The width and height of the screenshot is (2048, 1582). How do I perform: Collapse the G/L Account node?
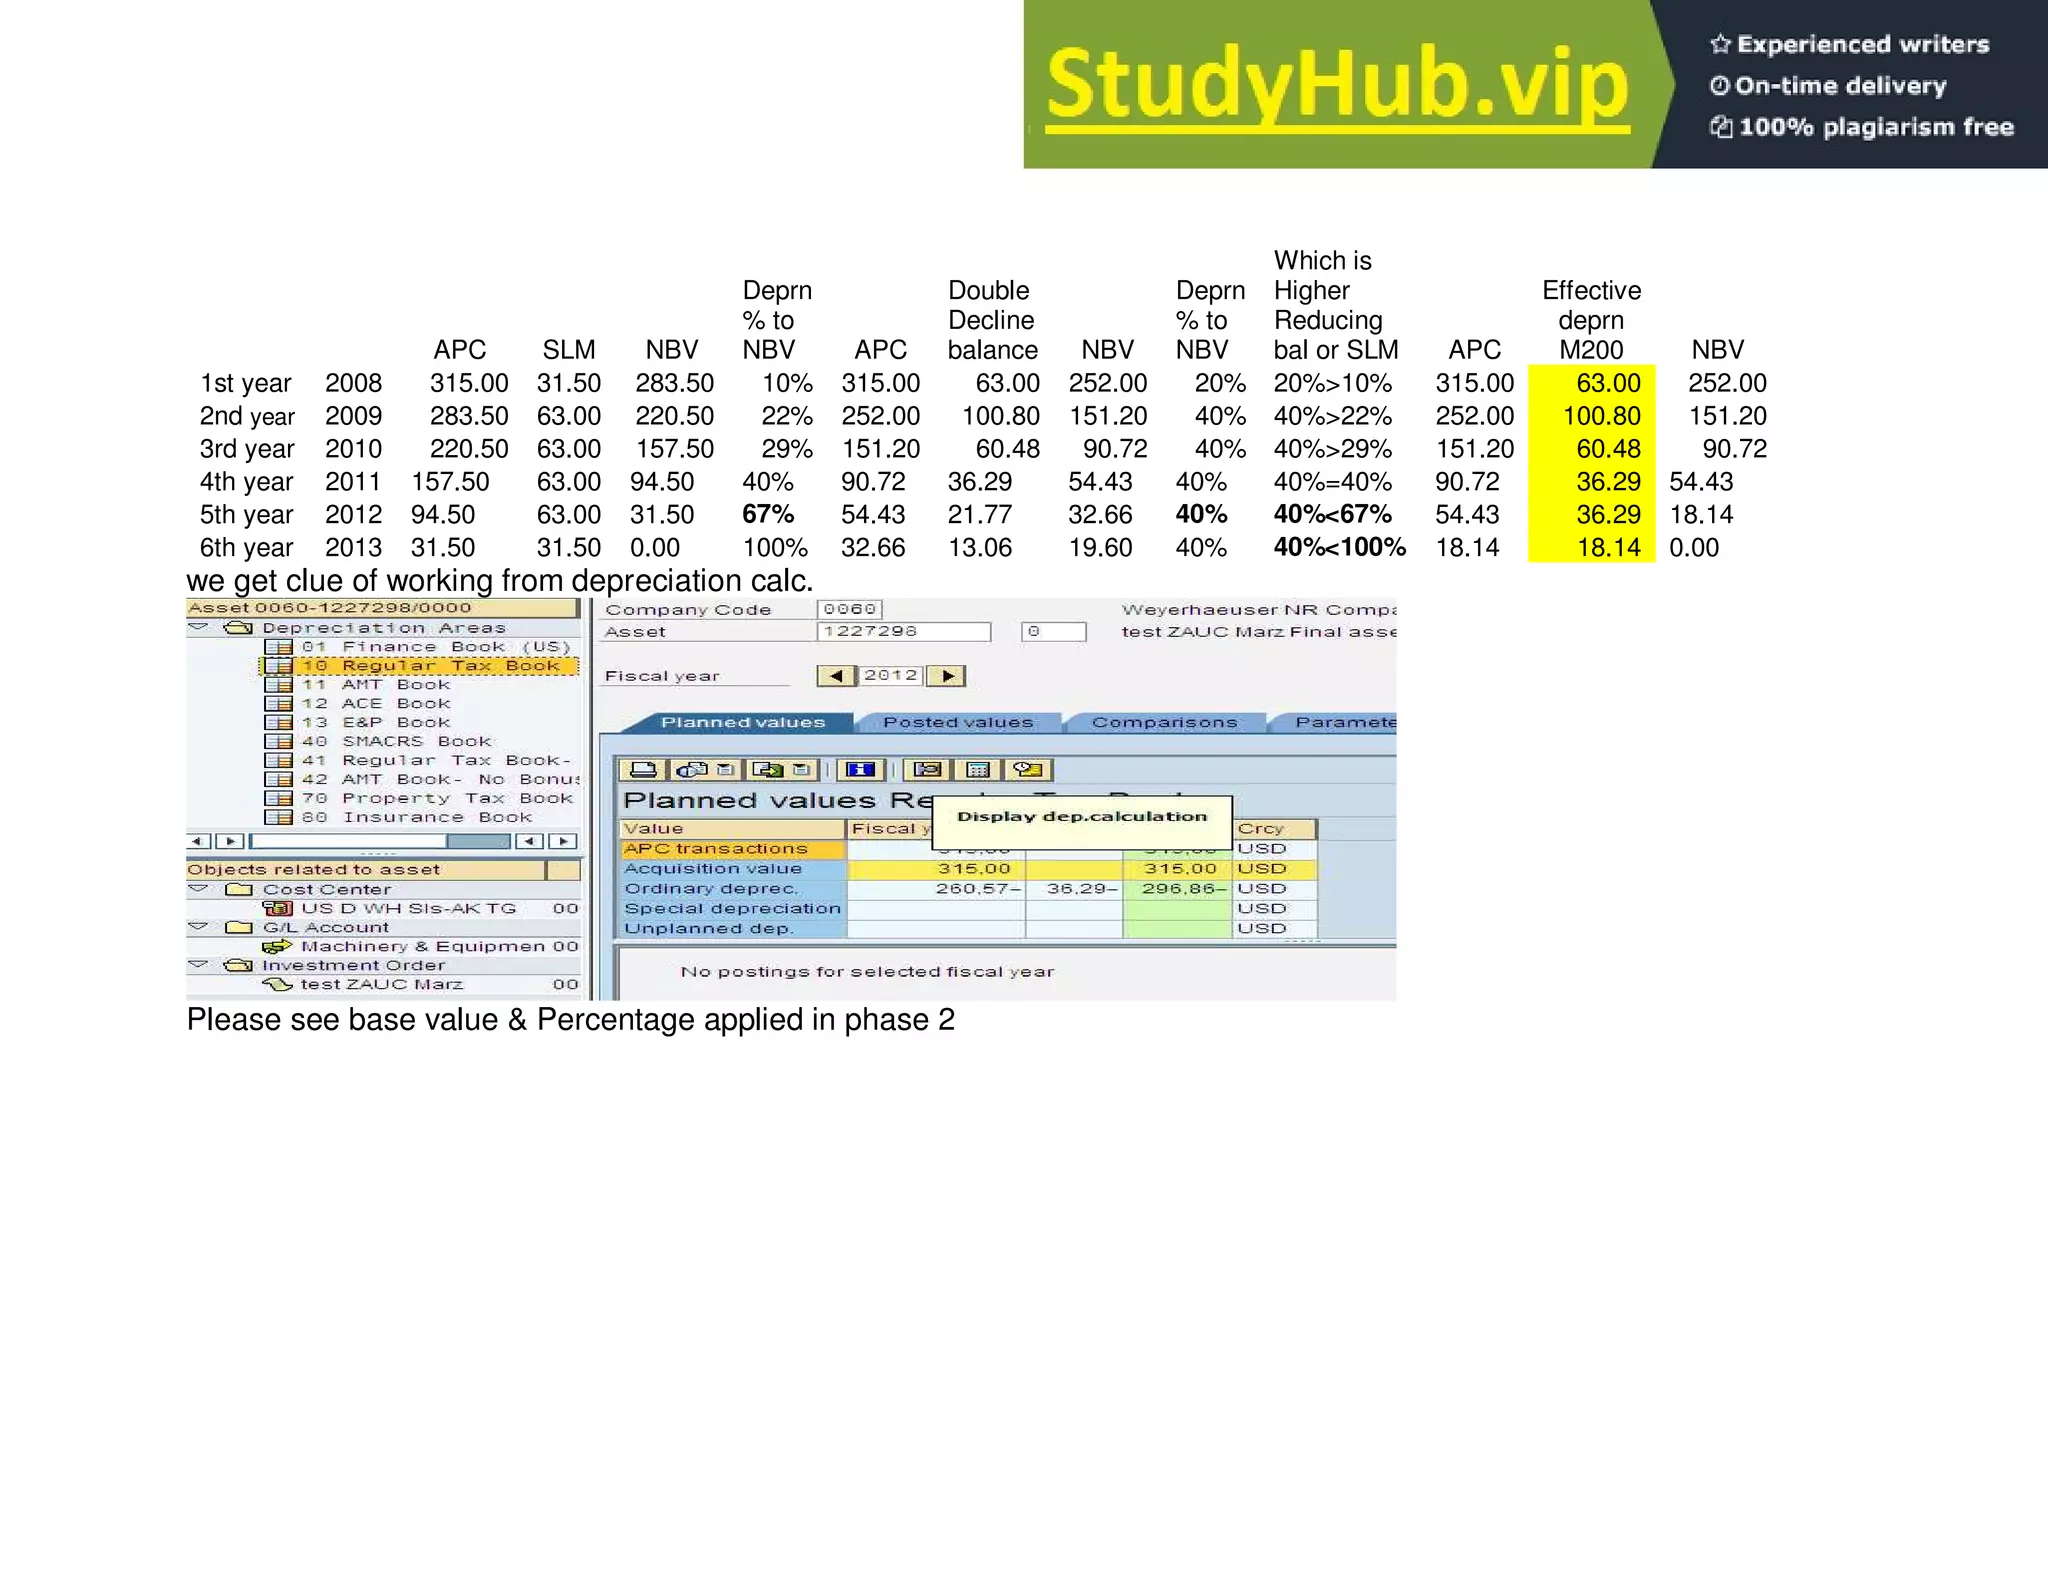pyautogui.click(x=199, y=927)
